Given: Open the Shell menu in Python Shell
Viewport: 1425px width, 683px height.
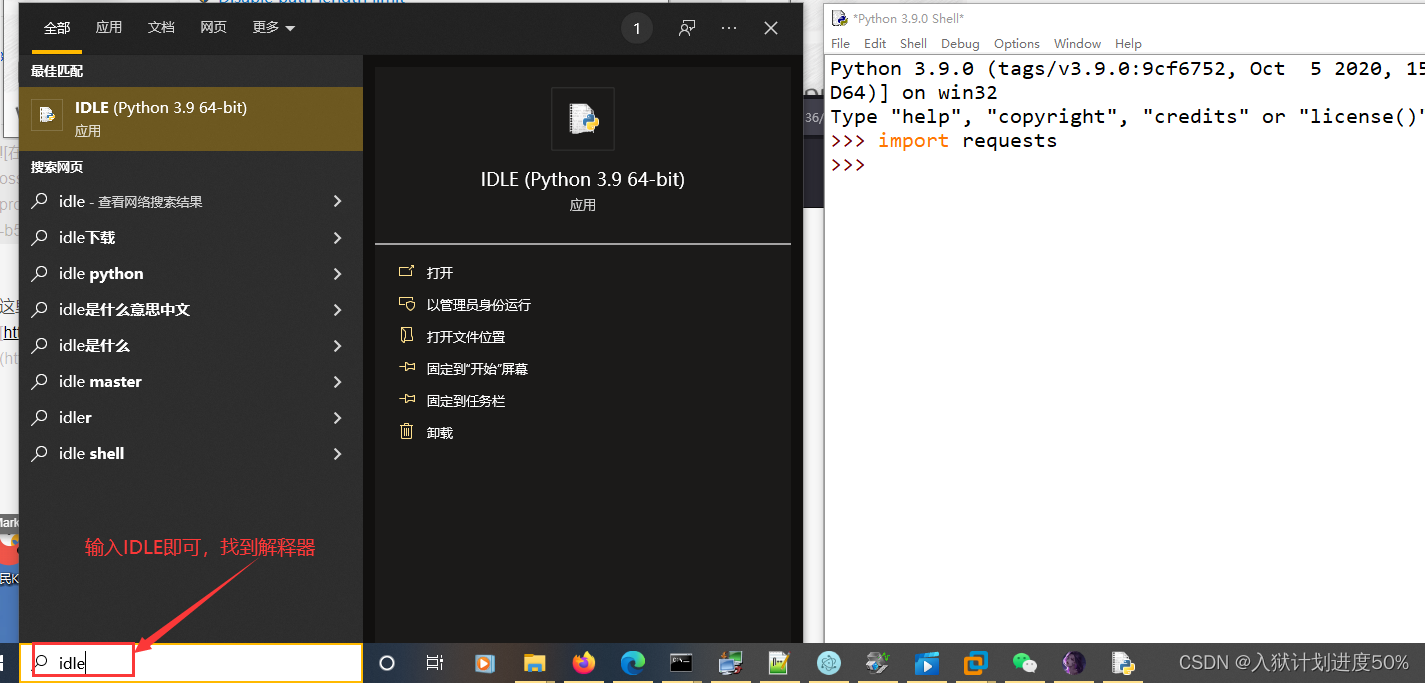Looking at the screenshot, I should tap(913, 43).
